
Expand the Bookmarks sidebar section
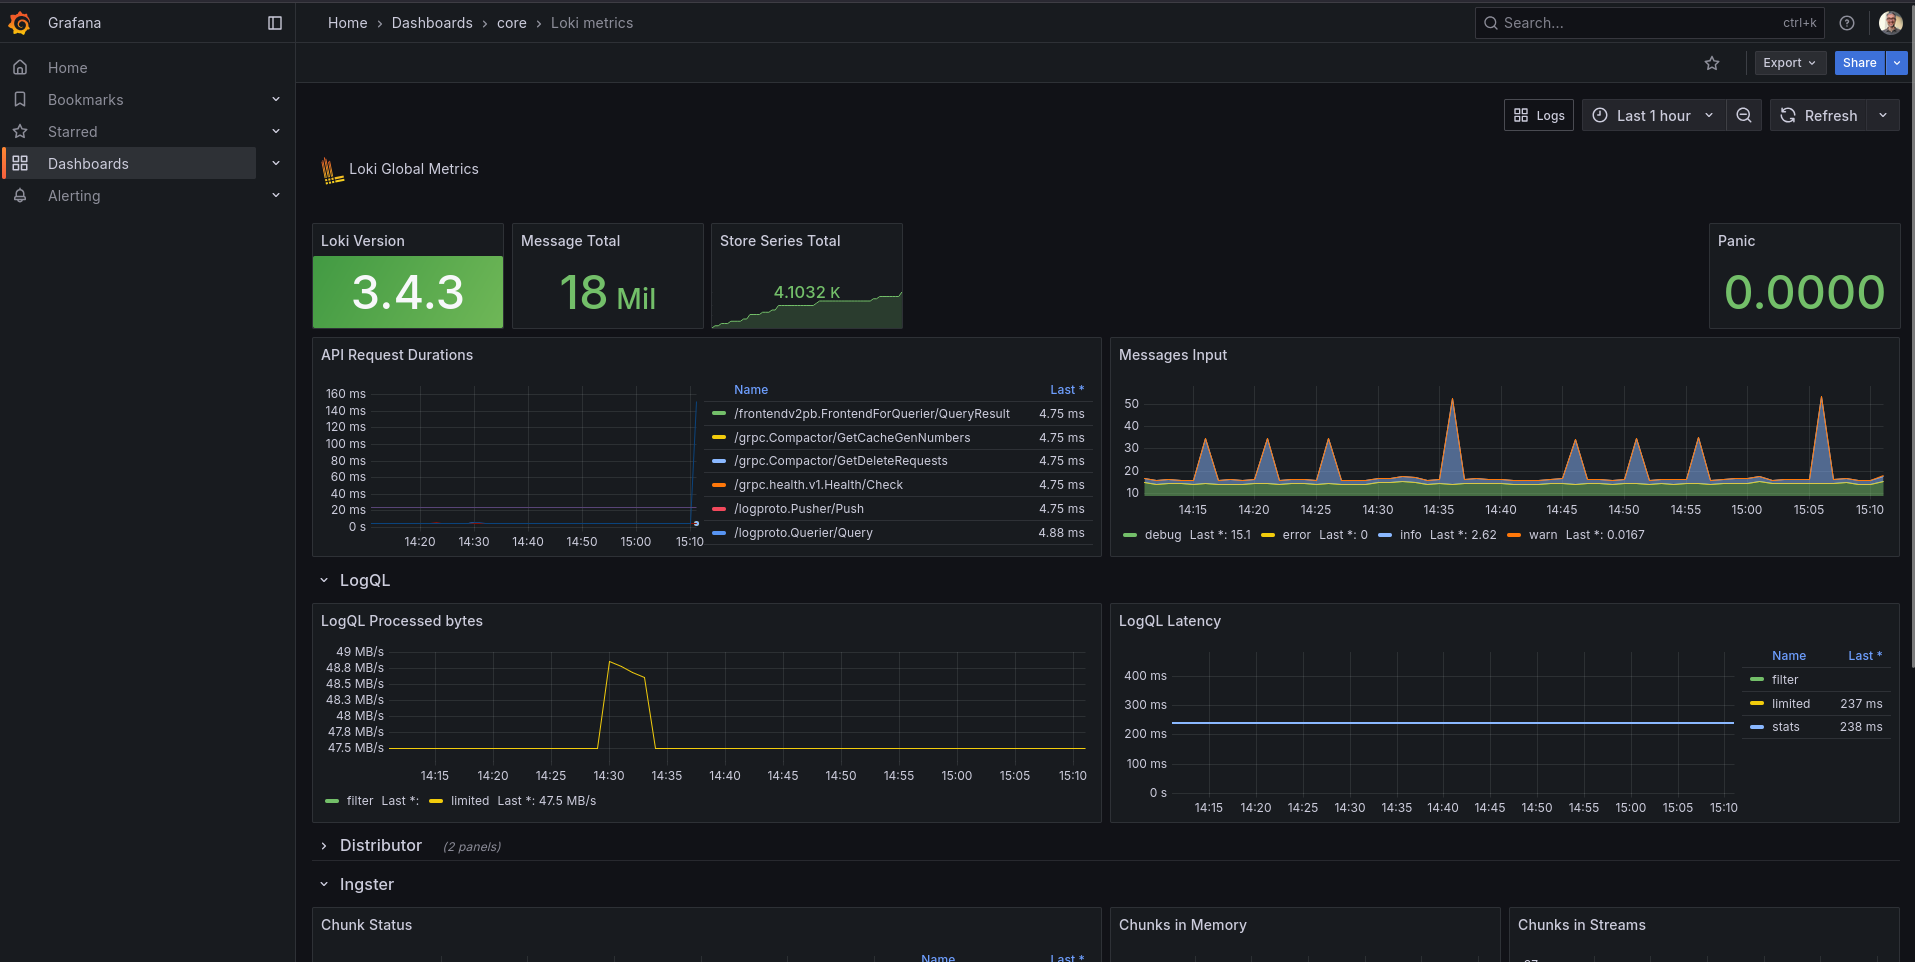[276, 100]
